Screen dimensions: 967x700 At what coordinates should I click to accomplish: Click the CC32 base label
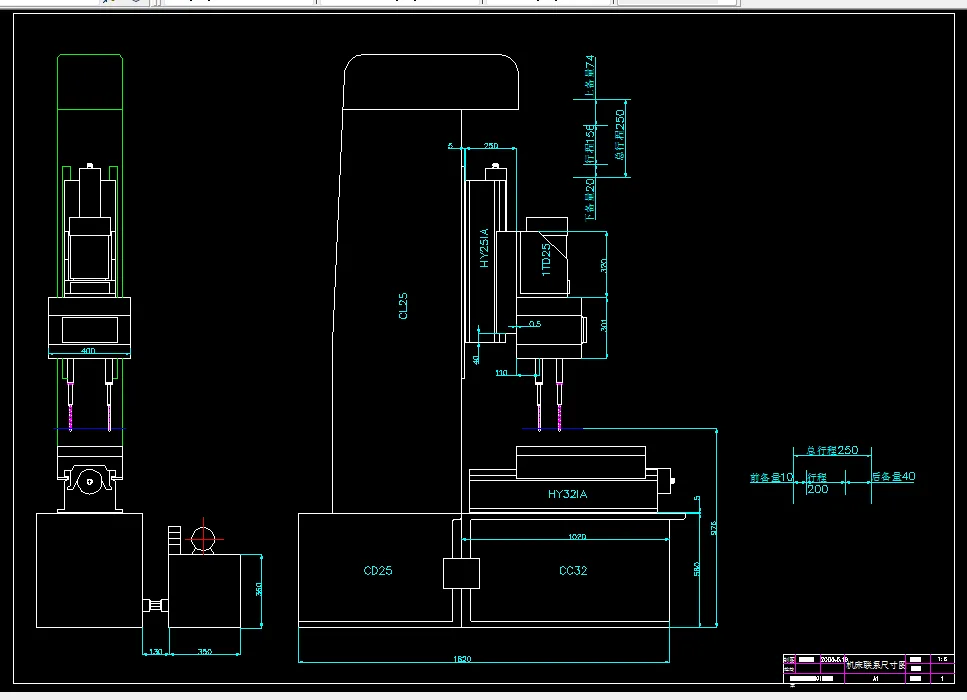pos(573,570)
